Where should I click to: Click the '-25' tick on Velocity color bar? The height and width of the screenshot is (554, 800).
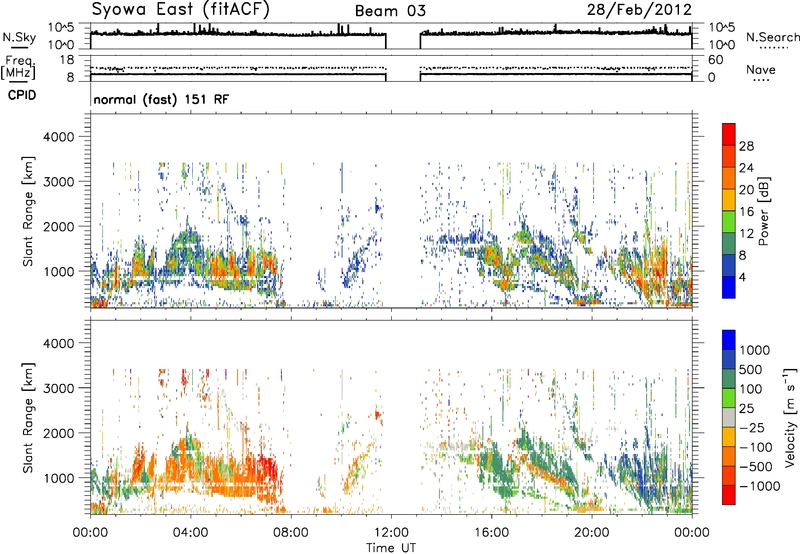coord(755,427)
